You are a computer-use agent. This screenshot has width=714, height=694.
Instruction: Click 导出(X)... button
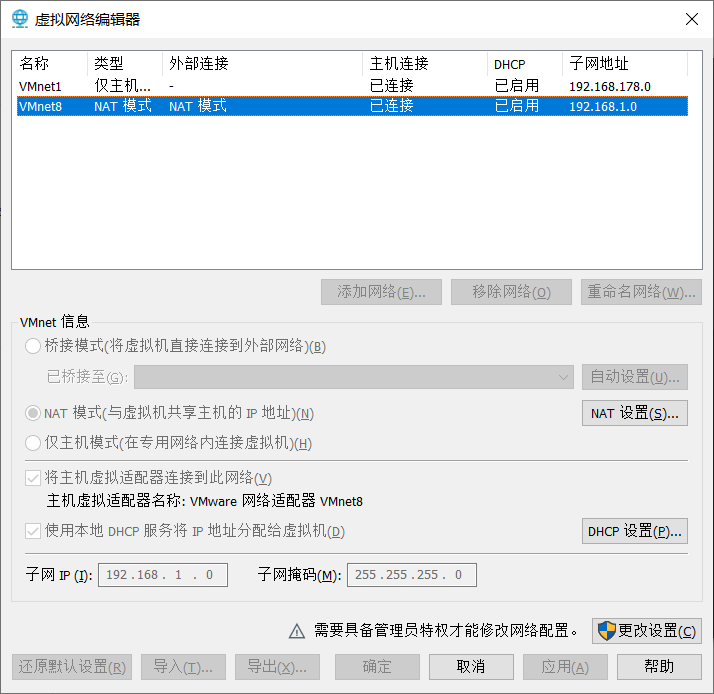277,667
